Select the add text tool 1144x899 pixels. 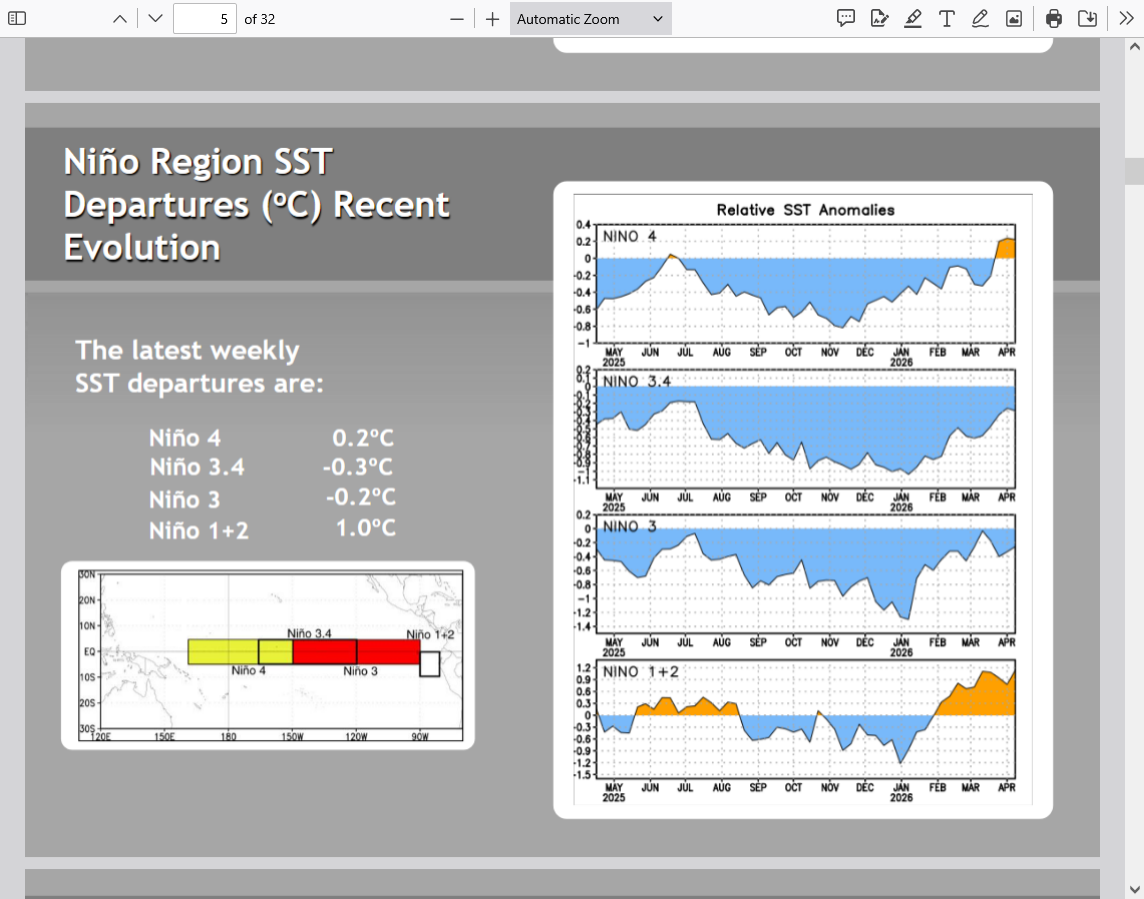tap(946, 18)
